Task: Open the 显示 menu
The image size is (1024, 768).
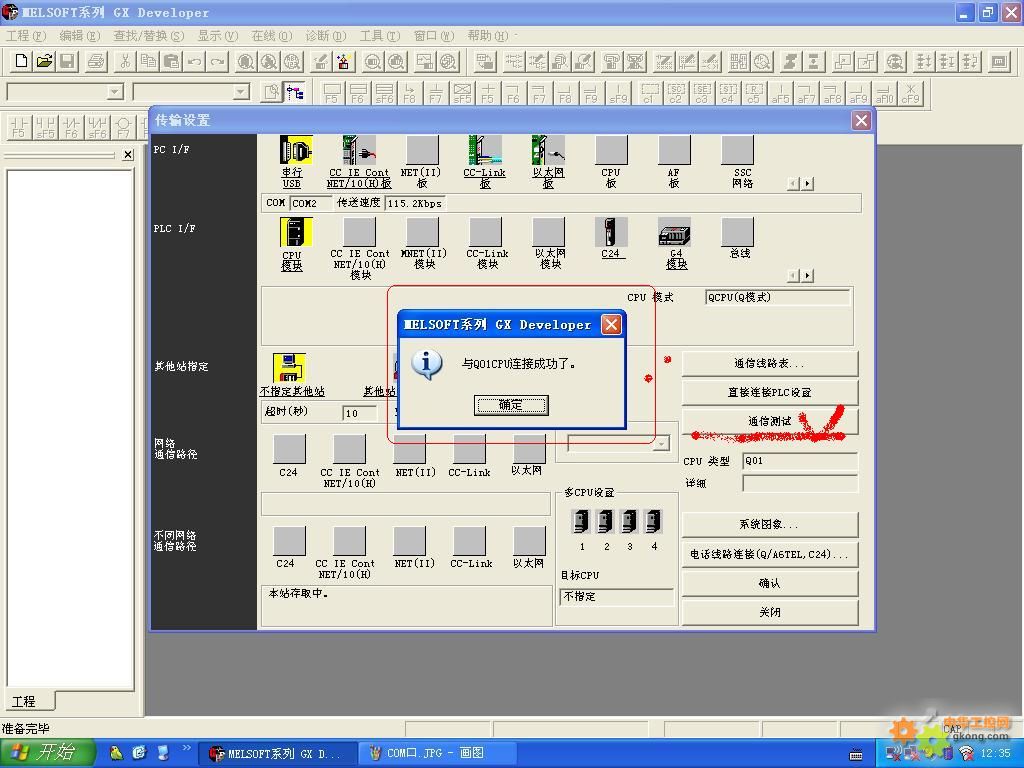Action: click(x=217, y=35)
